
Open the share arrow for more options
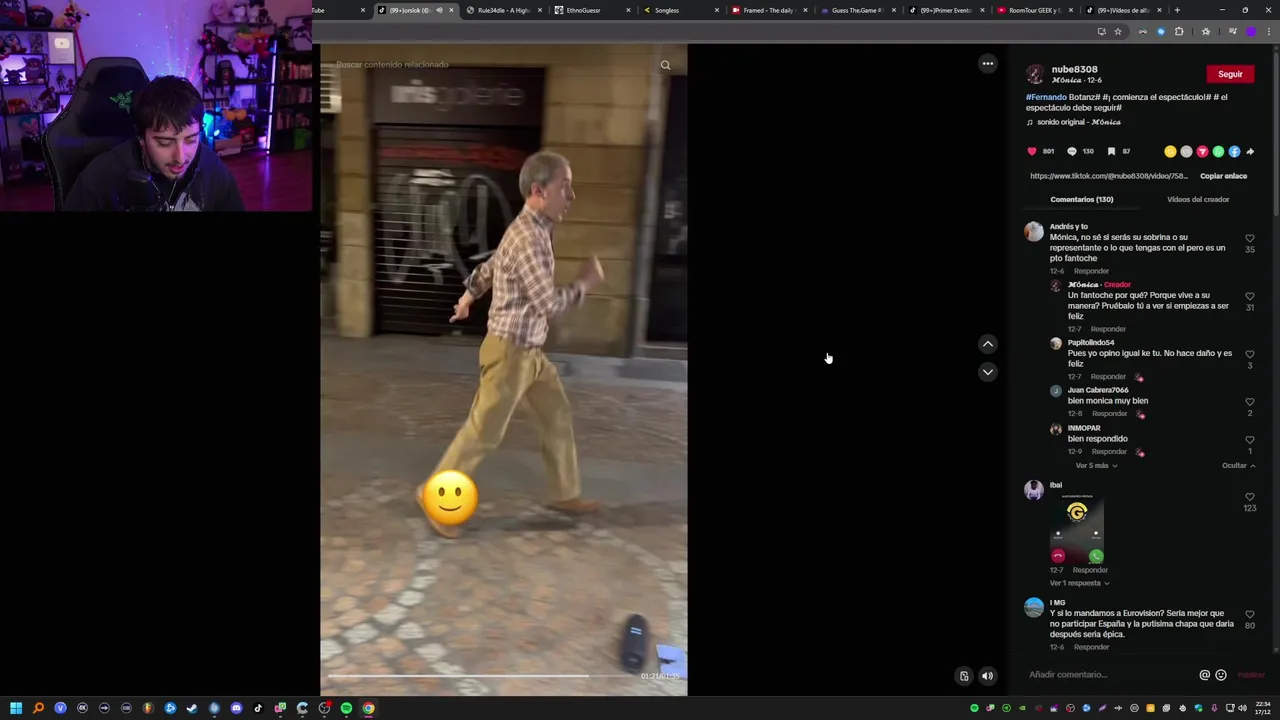(1250, 152)
